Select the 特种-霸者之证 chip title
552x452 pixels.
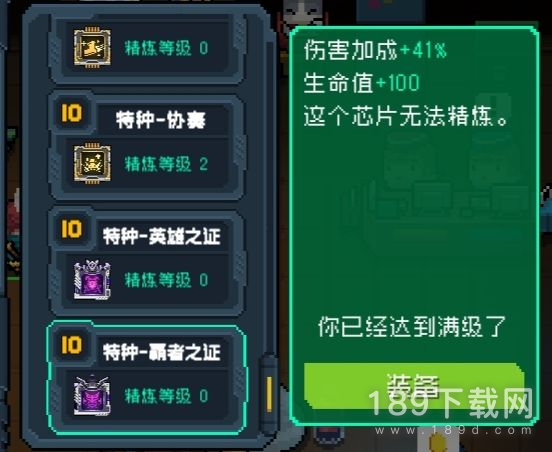click(x=162, y=352)
